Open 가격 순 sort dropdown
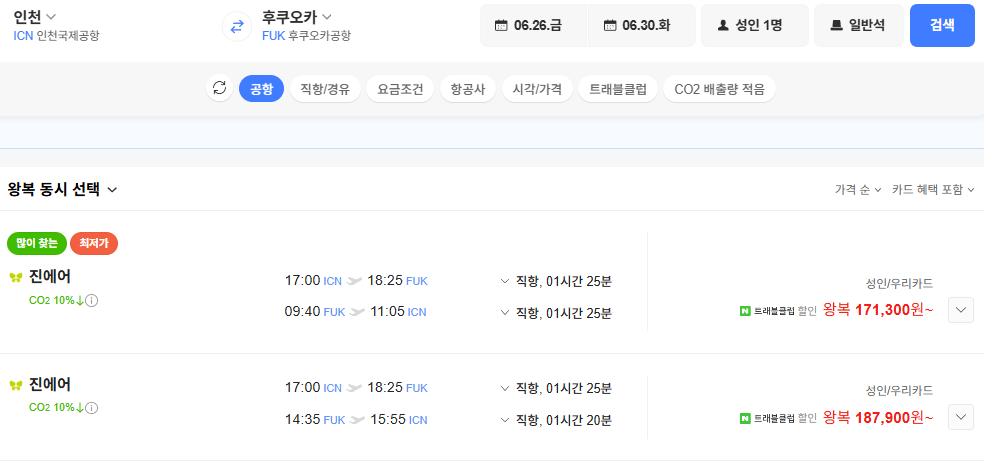This screenshot has width=984, height=462. [x=858, y=190]
